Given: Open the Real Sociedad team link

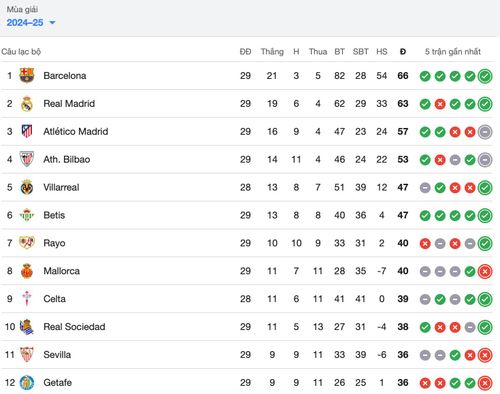Looking at the screenshot, I should click(74, 327).
